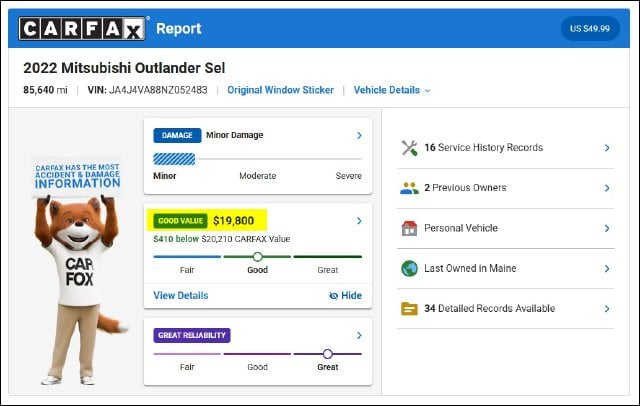Expand Personal Vehicle row chevron
The height and width of the screenshot is (406, 640).
click(607, 228)
